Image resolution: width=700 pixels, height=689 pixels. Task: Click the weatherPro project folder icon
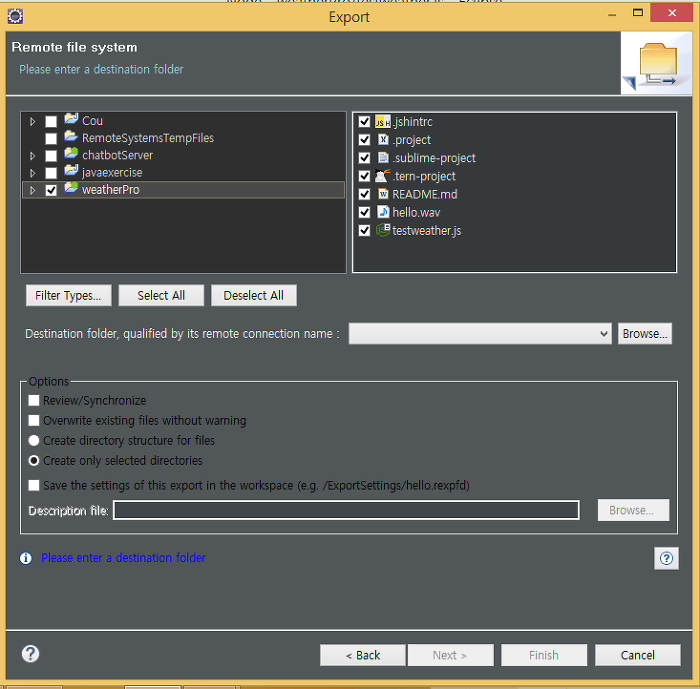tap(71, 188)
